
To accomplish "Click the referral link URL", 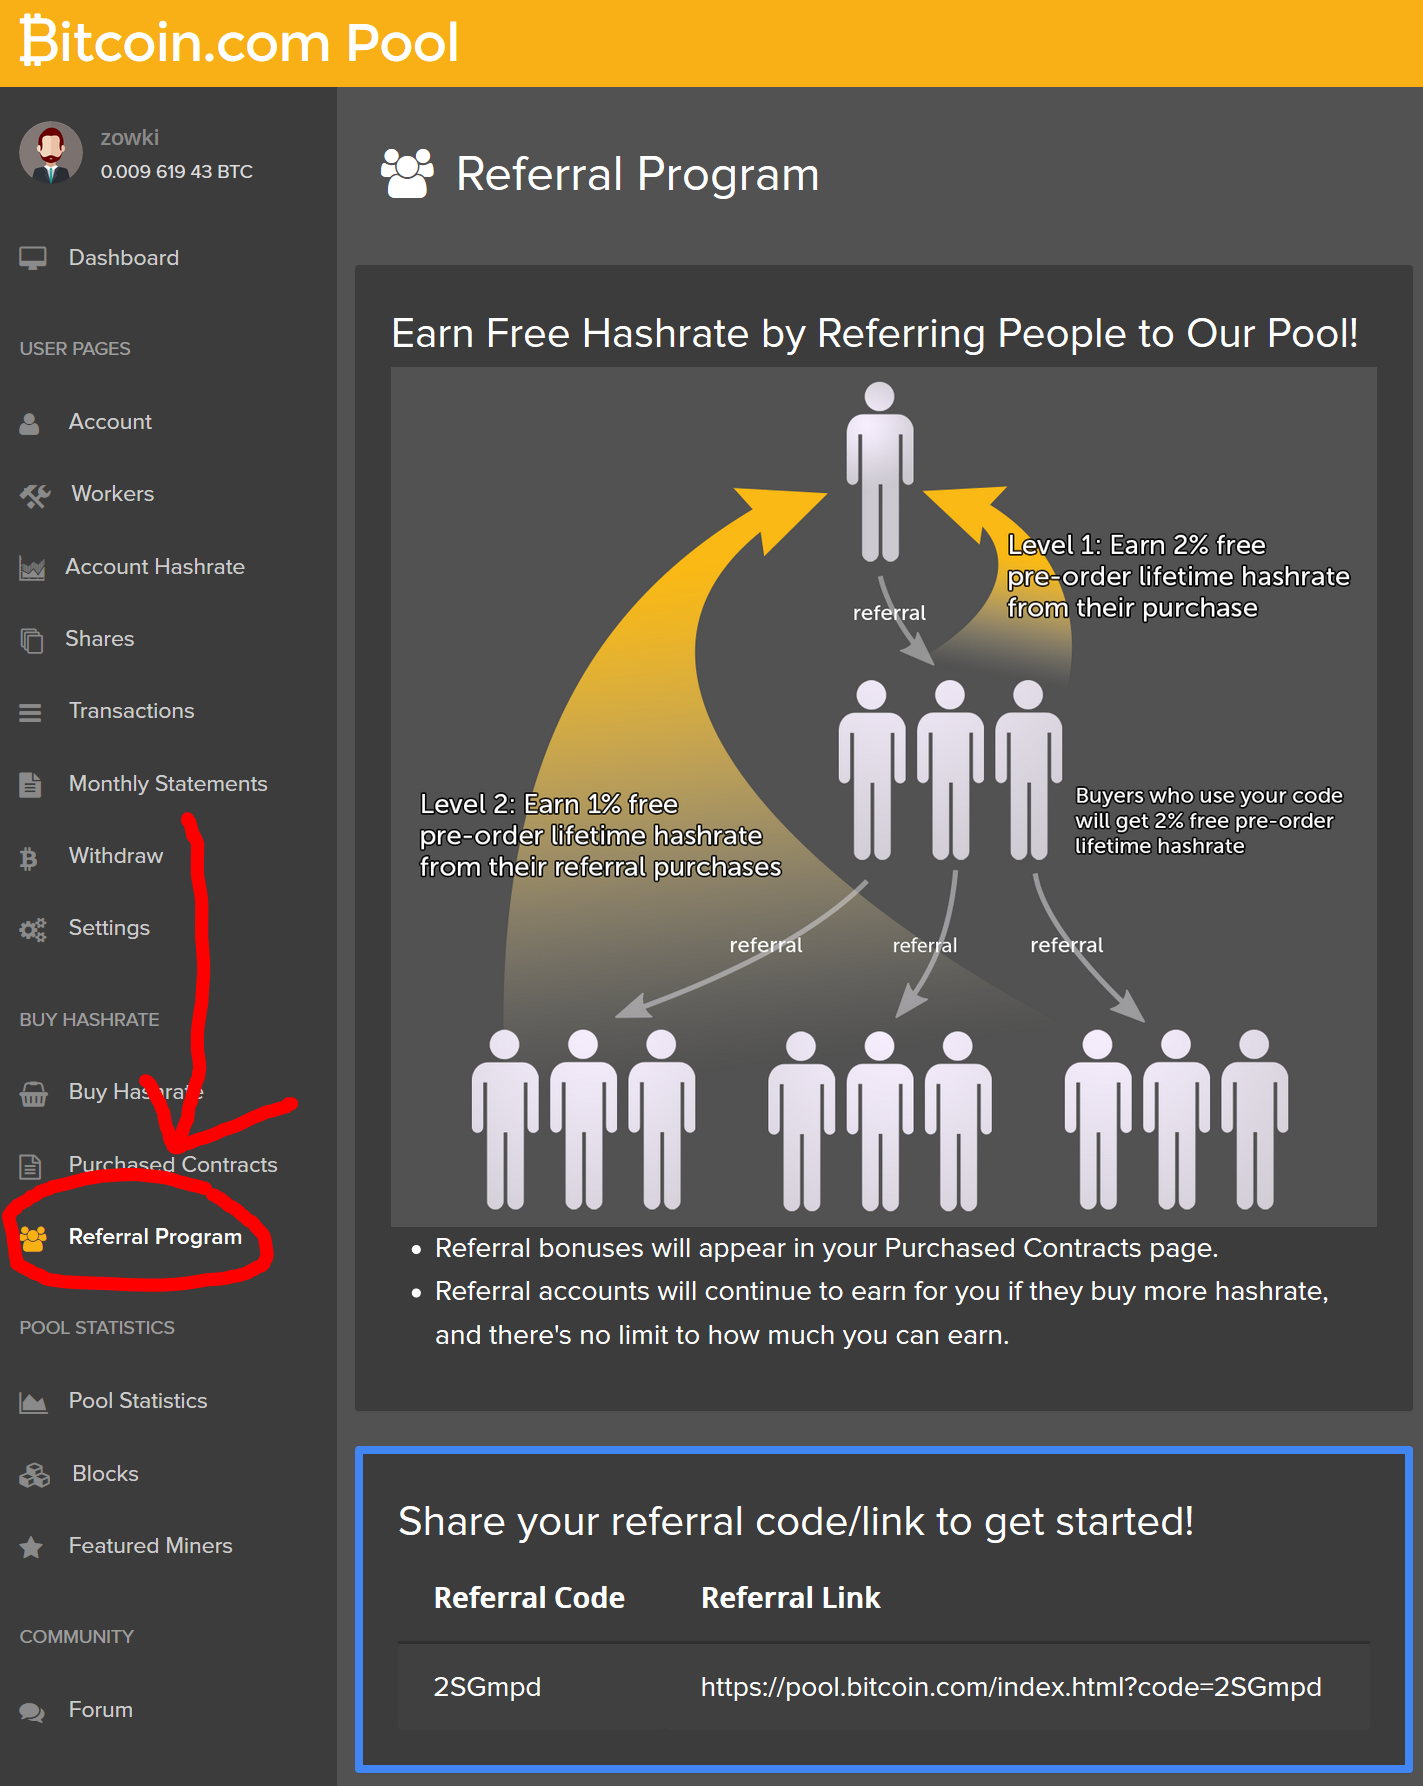I will pos(1011,1687).
